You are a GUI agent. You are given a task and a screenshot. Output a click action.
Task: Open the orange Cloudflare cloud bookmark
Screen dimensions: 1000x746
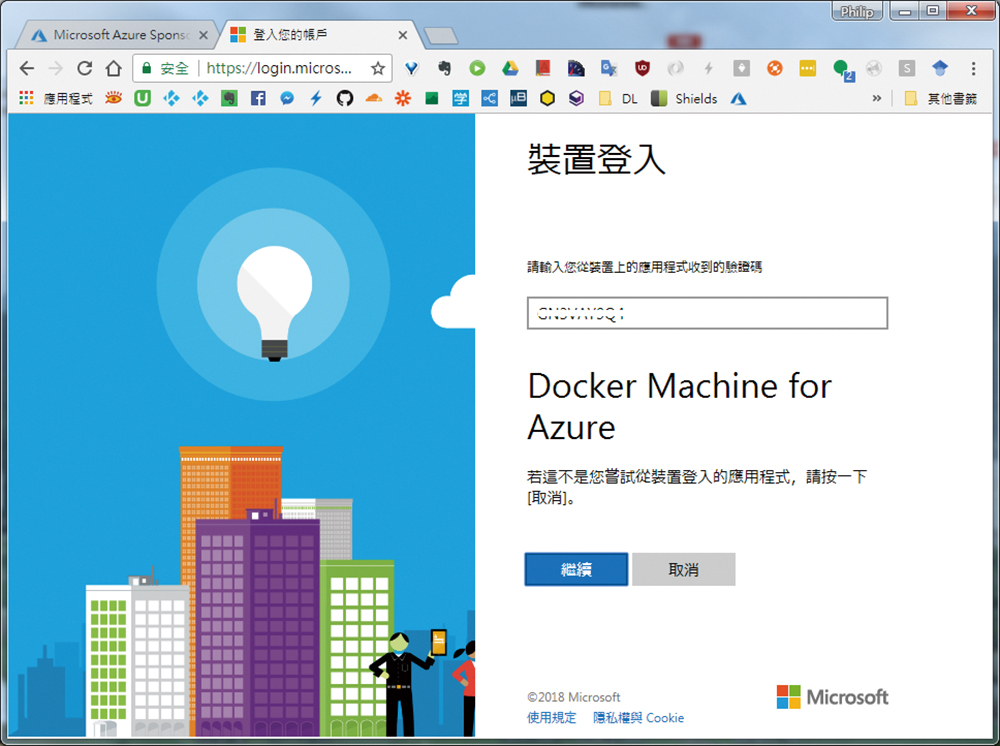click(374, 98)
